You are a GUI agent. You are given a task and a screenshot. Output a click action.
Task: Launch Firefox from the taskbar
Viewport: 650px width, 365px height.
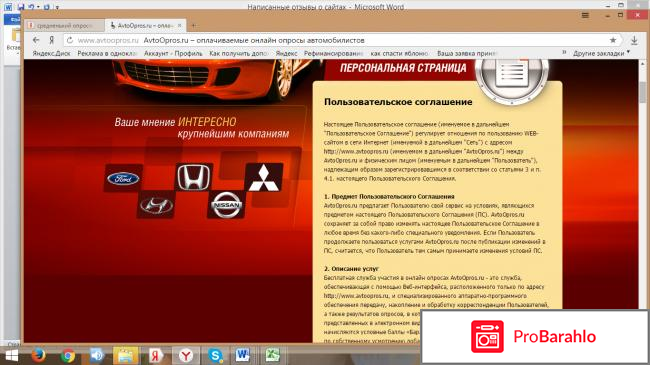pyautogui.click(x=39, y=355)
